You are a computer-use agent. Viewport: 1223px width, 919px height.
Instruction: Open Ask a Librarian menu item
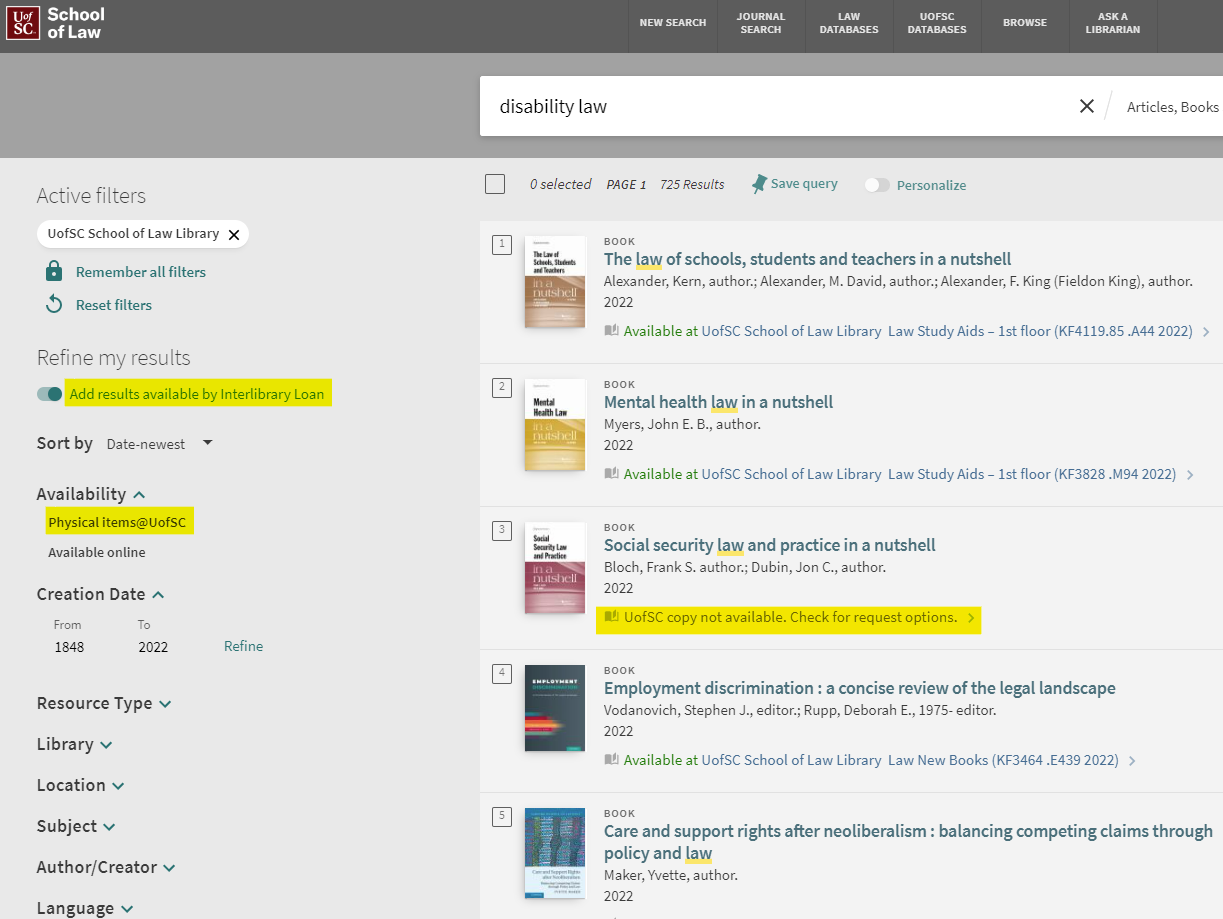(1113, 23)
